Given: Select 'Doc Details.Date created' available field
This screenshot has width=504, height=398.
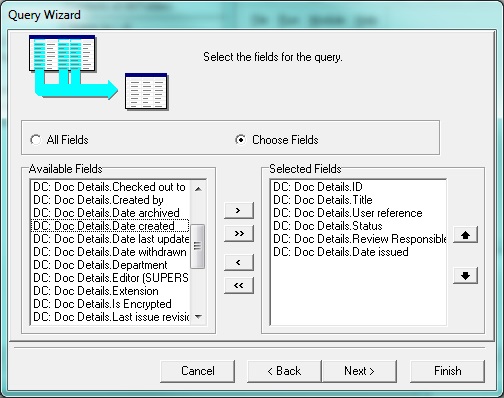Looking at the screenshot, I should 110,226.
